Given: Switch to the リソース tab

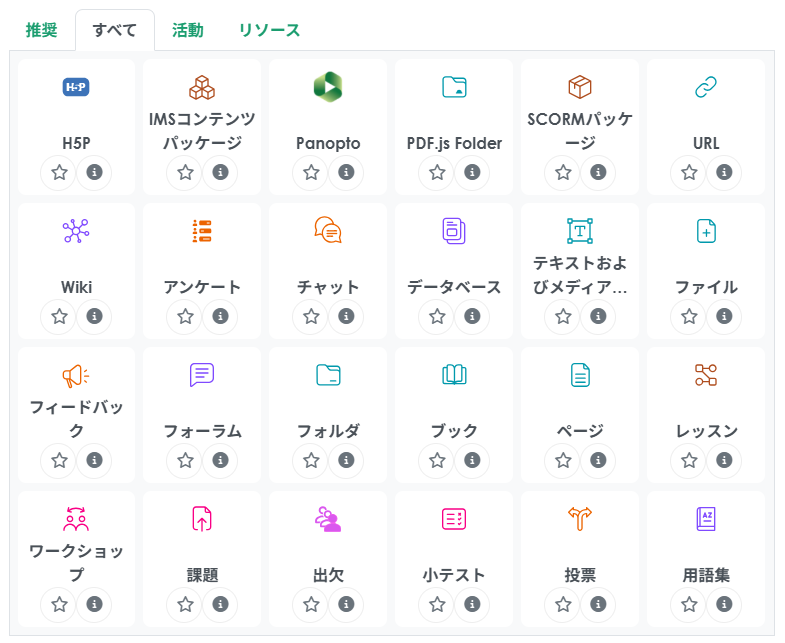Looking at the screenshot, I should click(x=269, y=30).
